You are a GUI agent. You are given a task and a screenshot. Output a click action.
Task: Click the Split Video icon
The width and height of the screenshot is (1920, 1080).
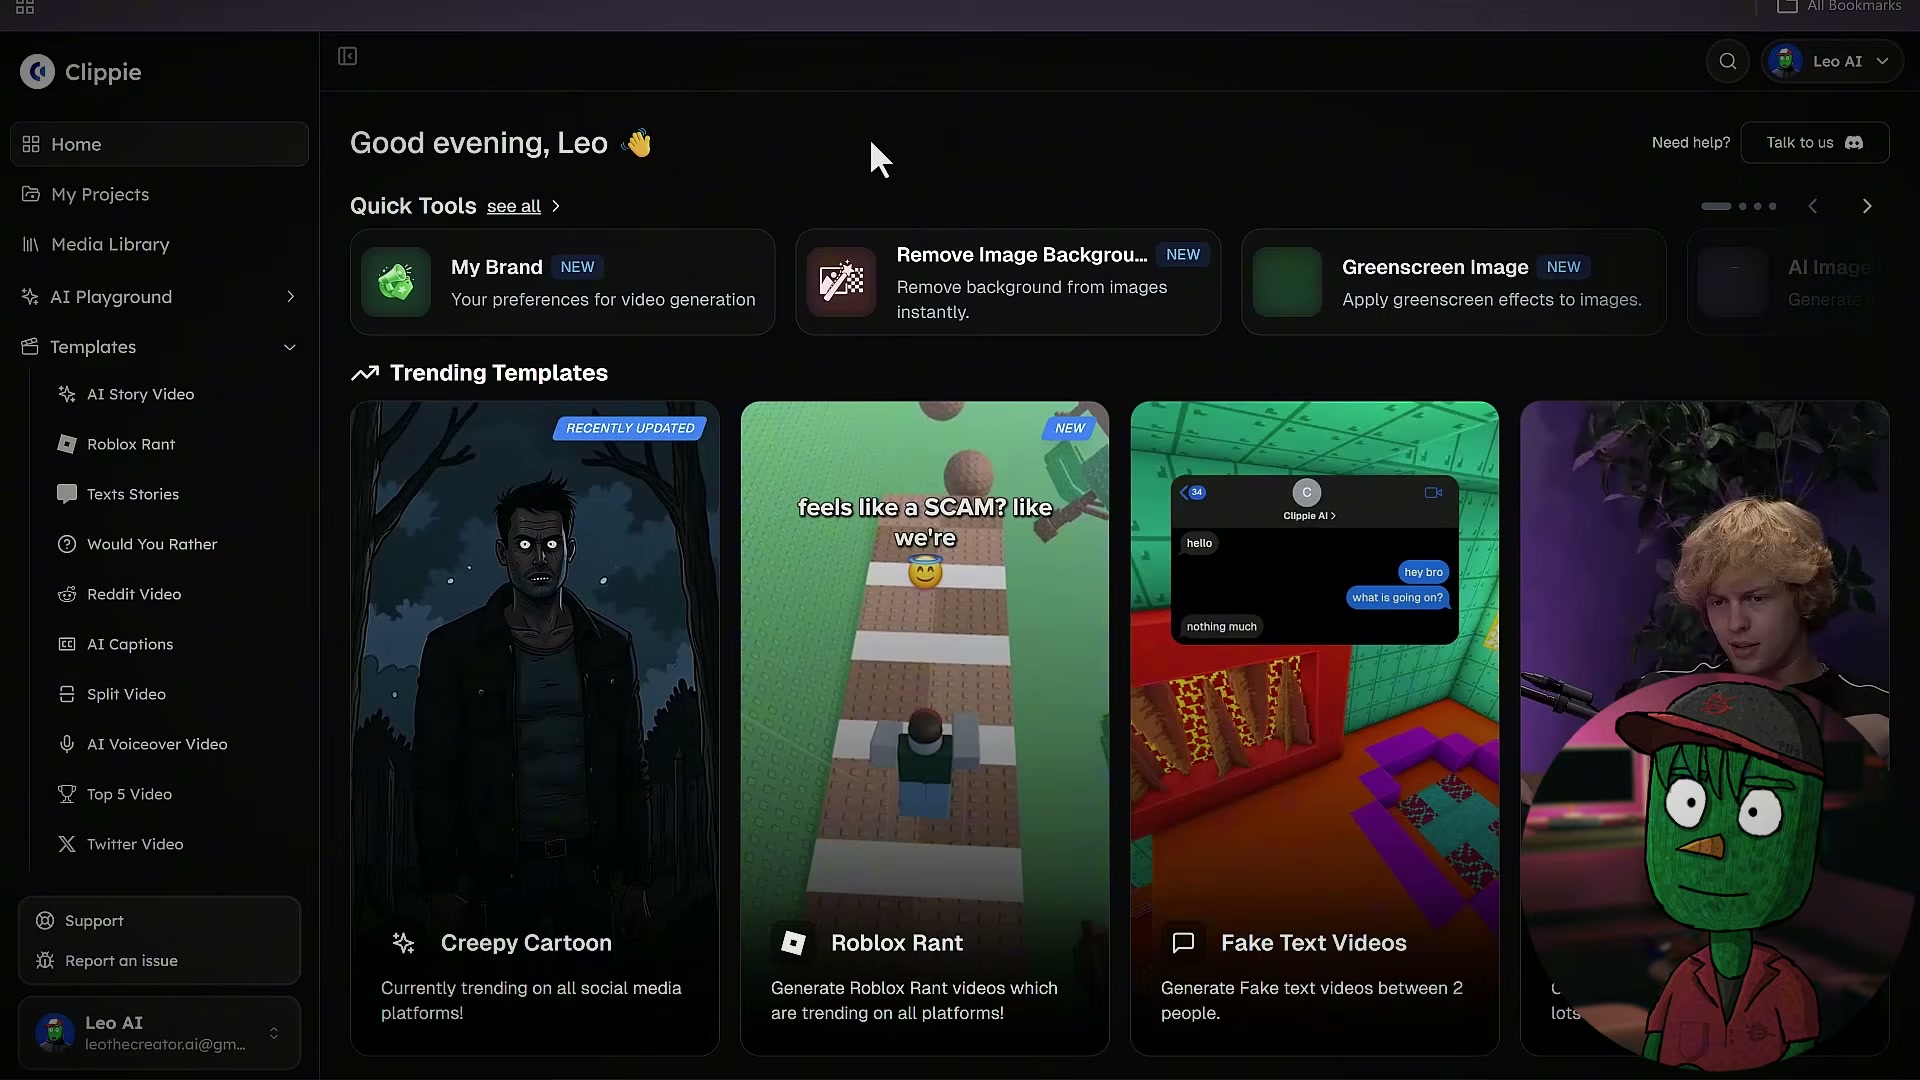pyautogui.click(x=67, y=695)
